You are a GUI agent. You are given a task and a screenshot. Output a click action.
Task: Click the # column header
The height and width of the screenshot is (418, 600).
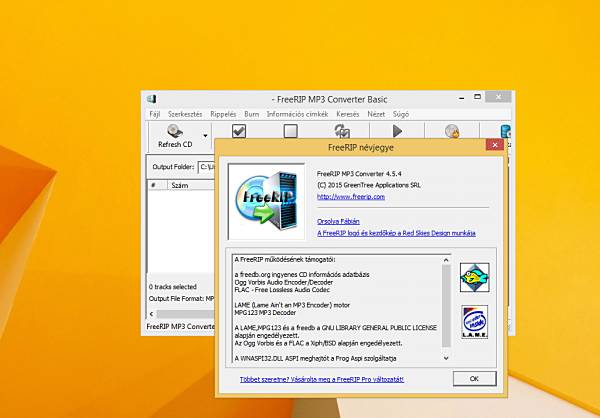click(157, 185)
